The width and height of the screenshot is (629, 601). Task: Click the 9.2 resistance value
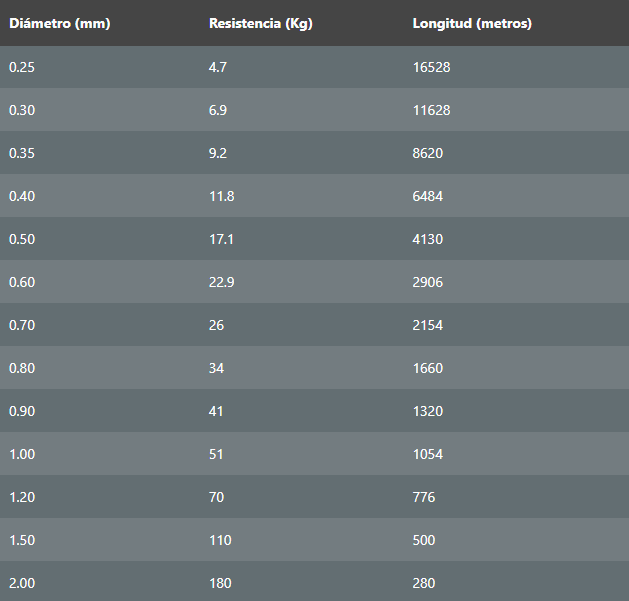(x=219, y=153)
